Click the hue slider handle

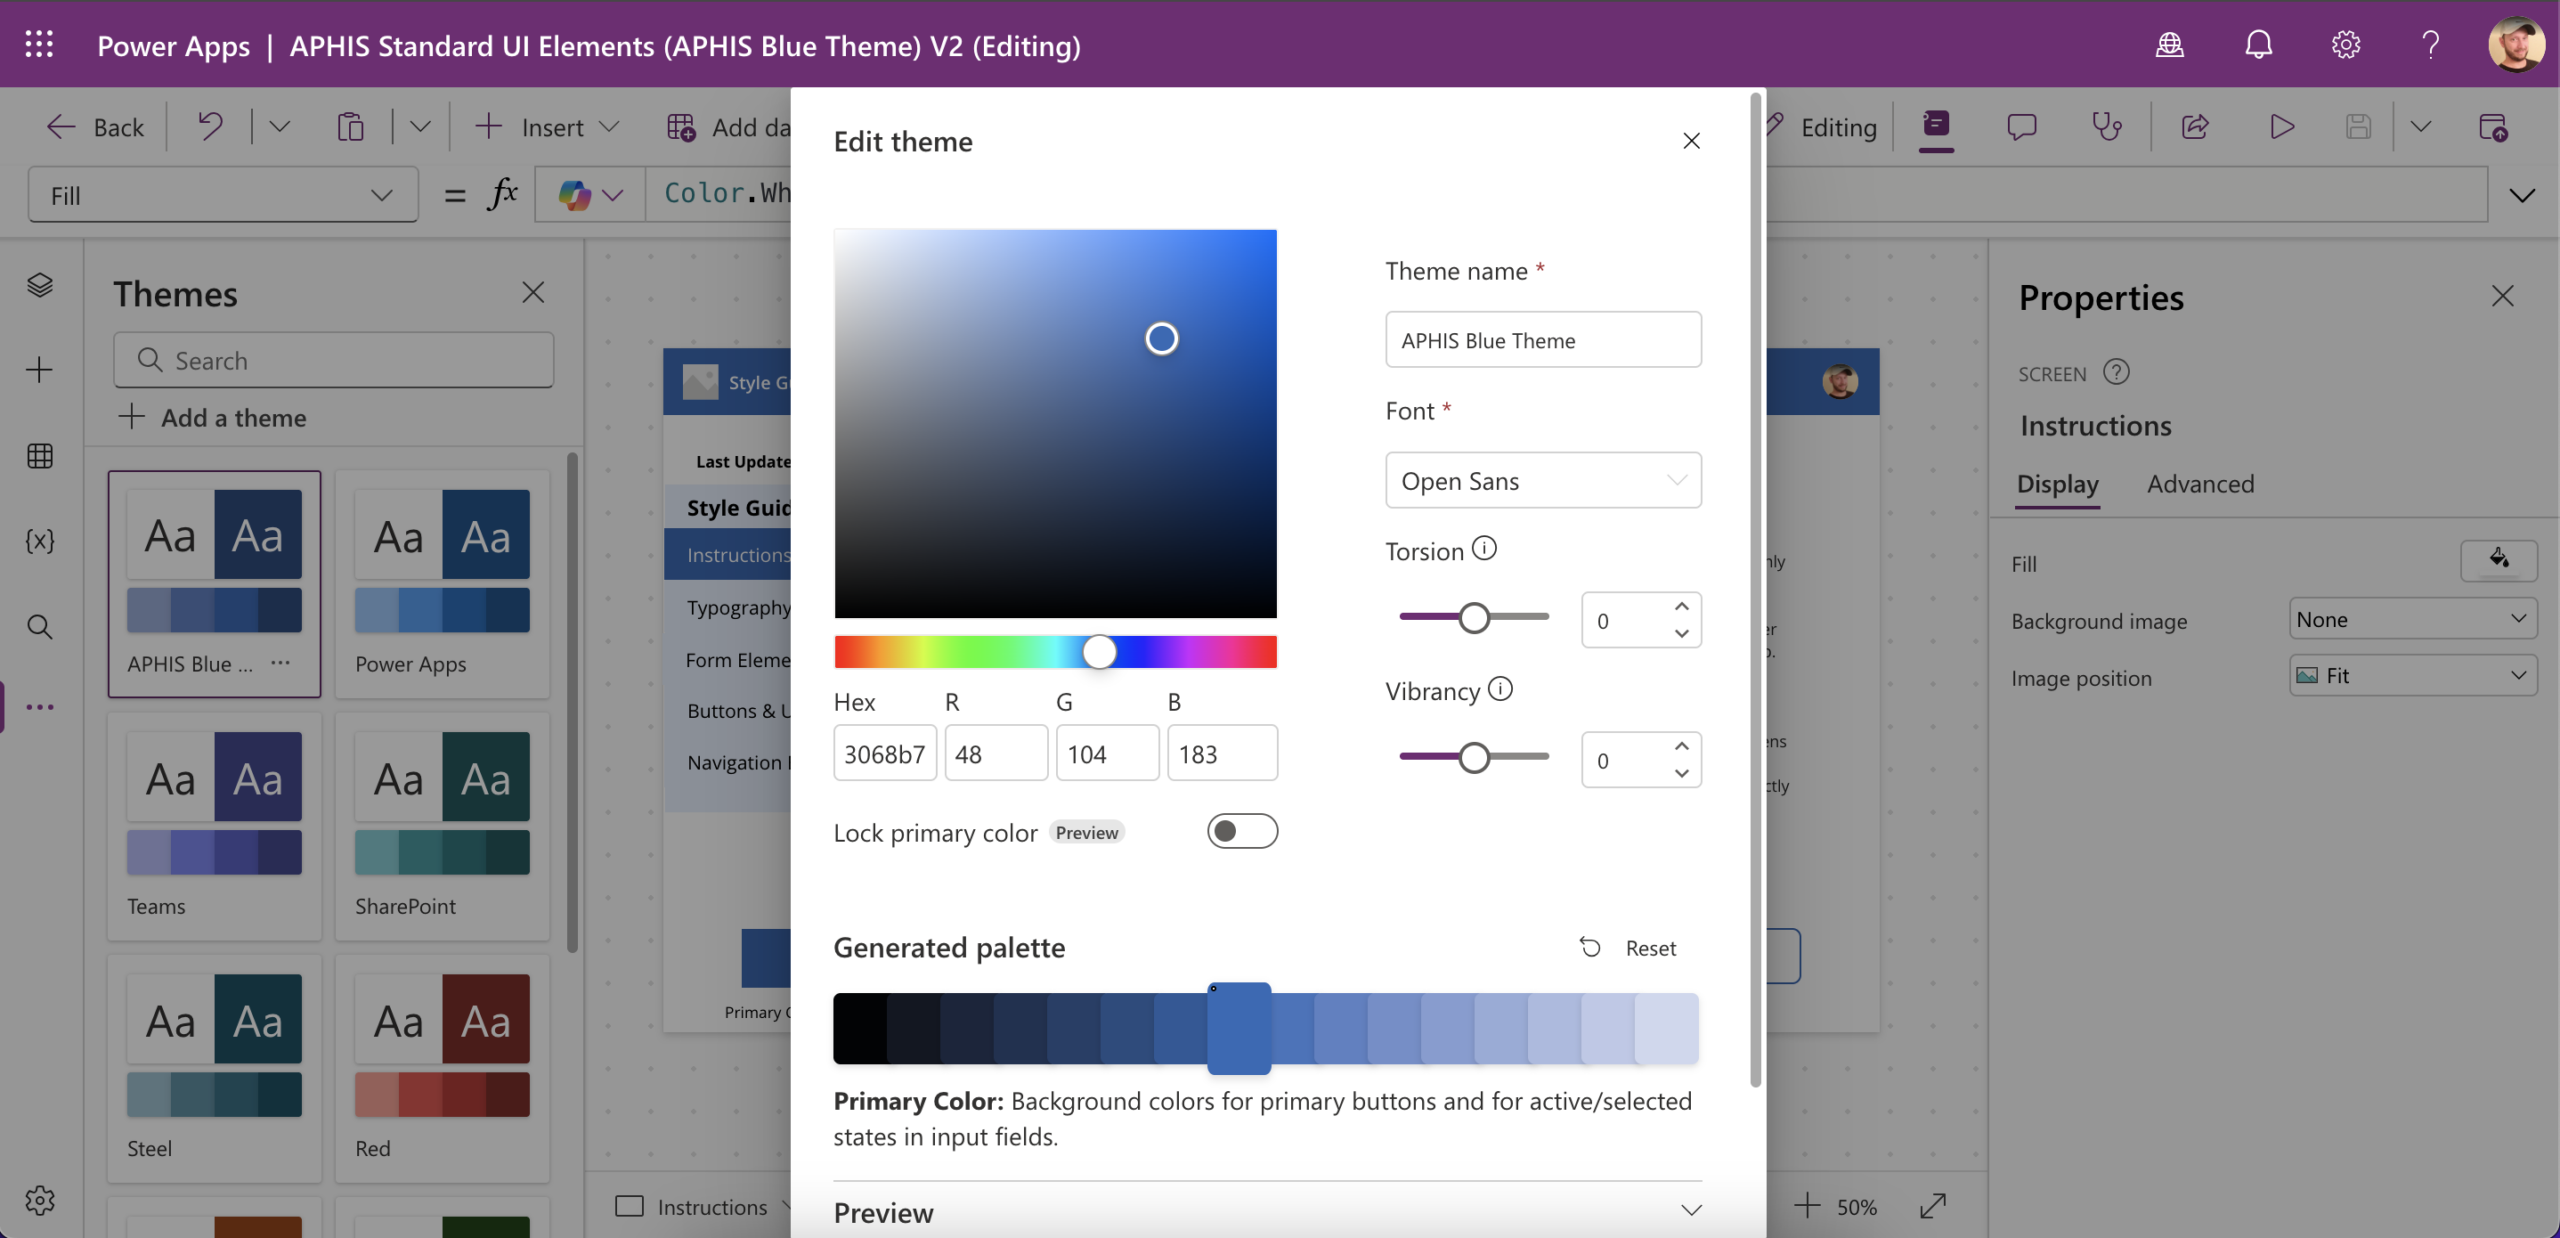(1099, 652)
